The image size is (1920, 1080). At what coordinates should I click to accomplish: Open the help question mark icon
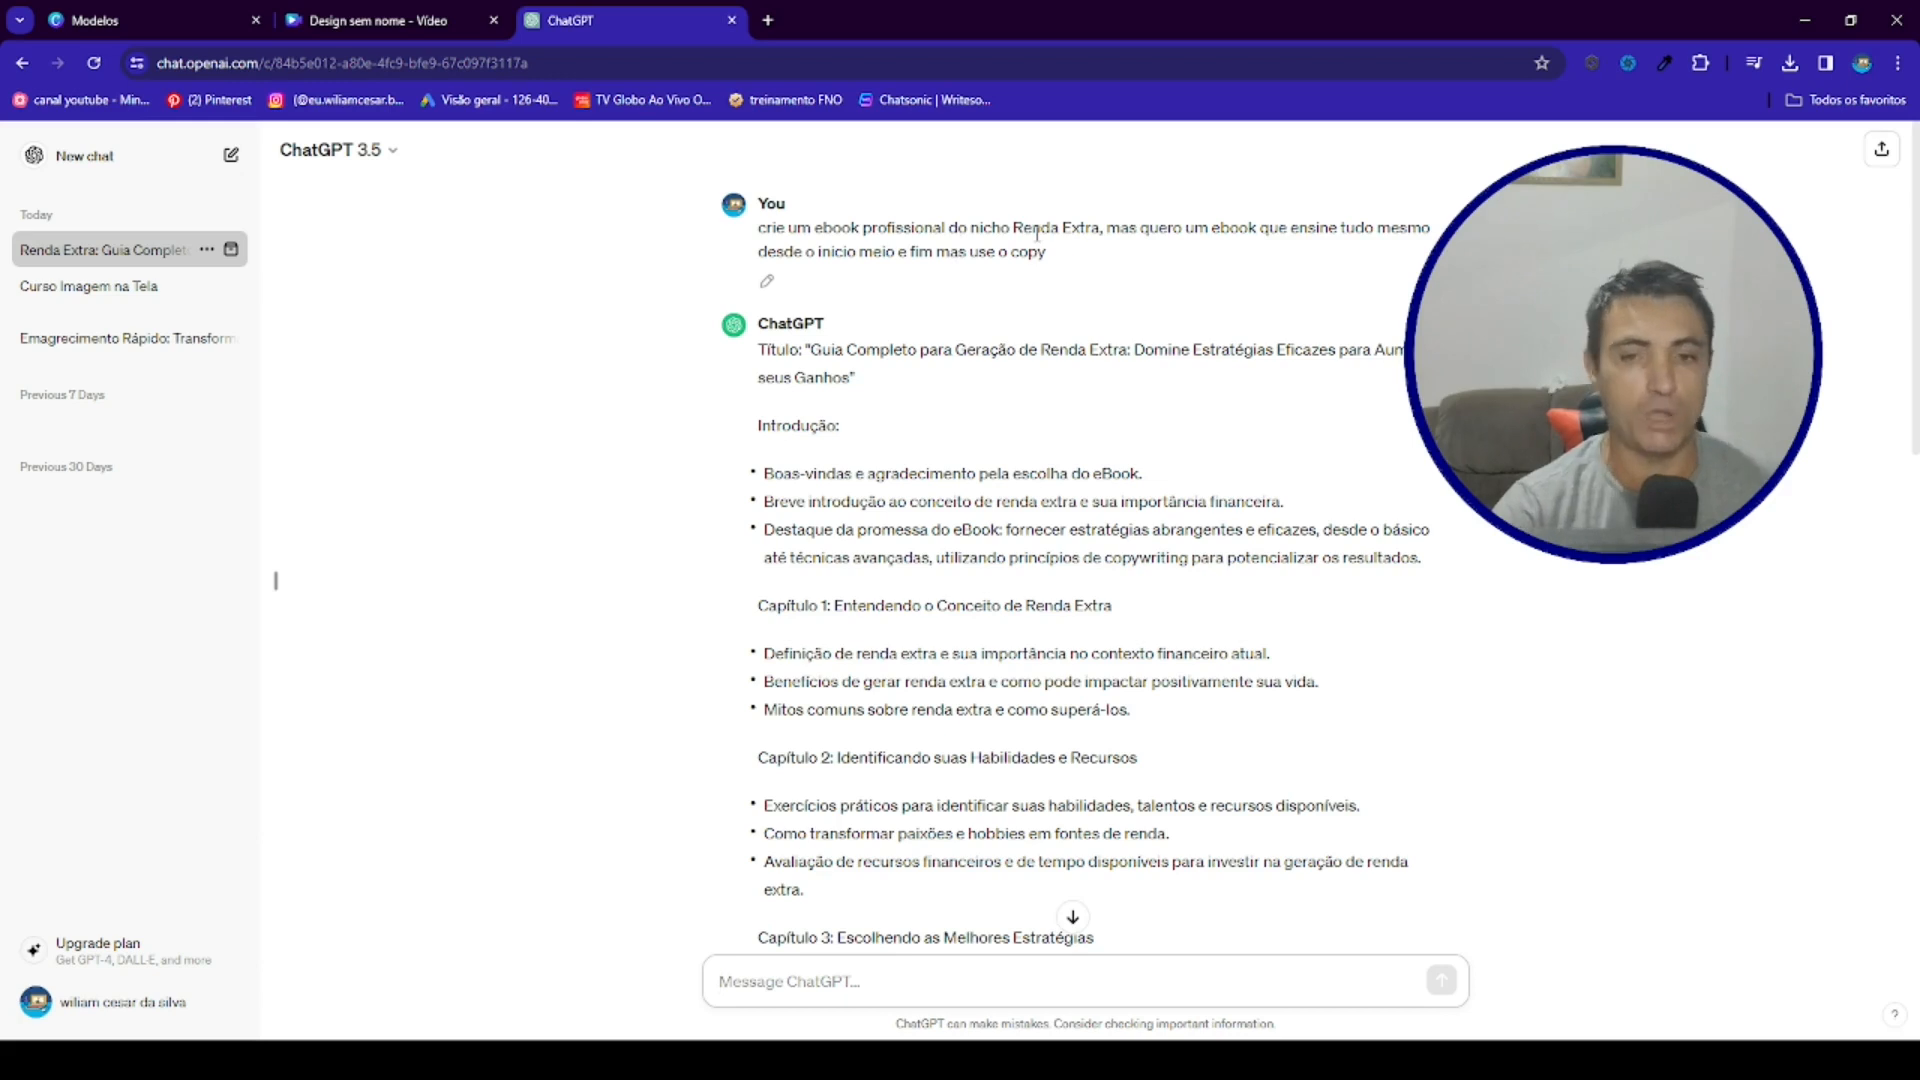[x=1894, y=1014]
